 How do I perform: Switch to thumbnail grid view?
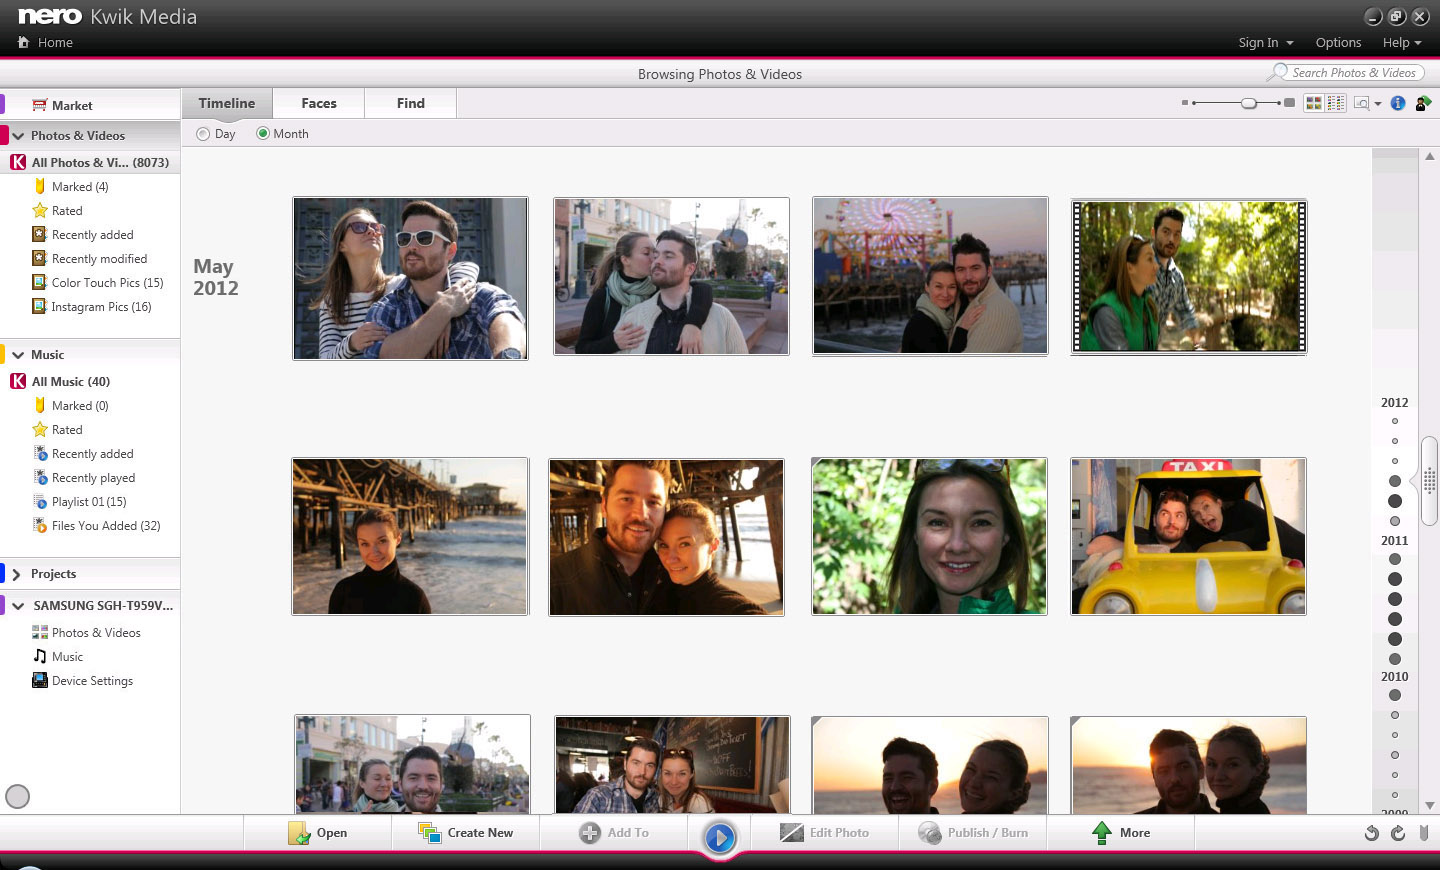1314,103
